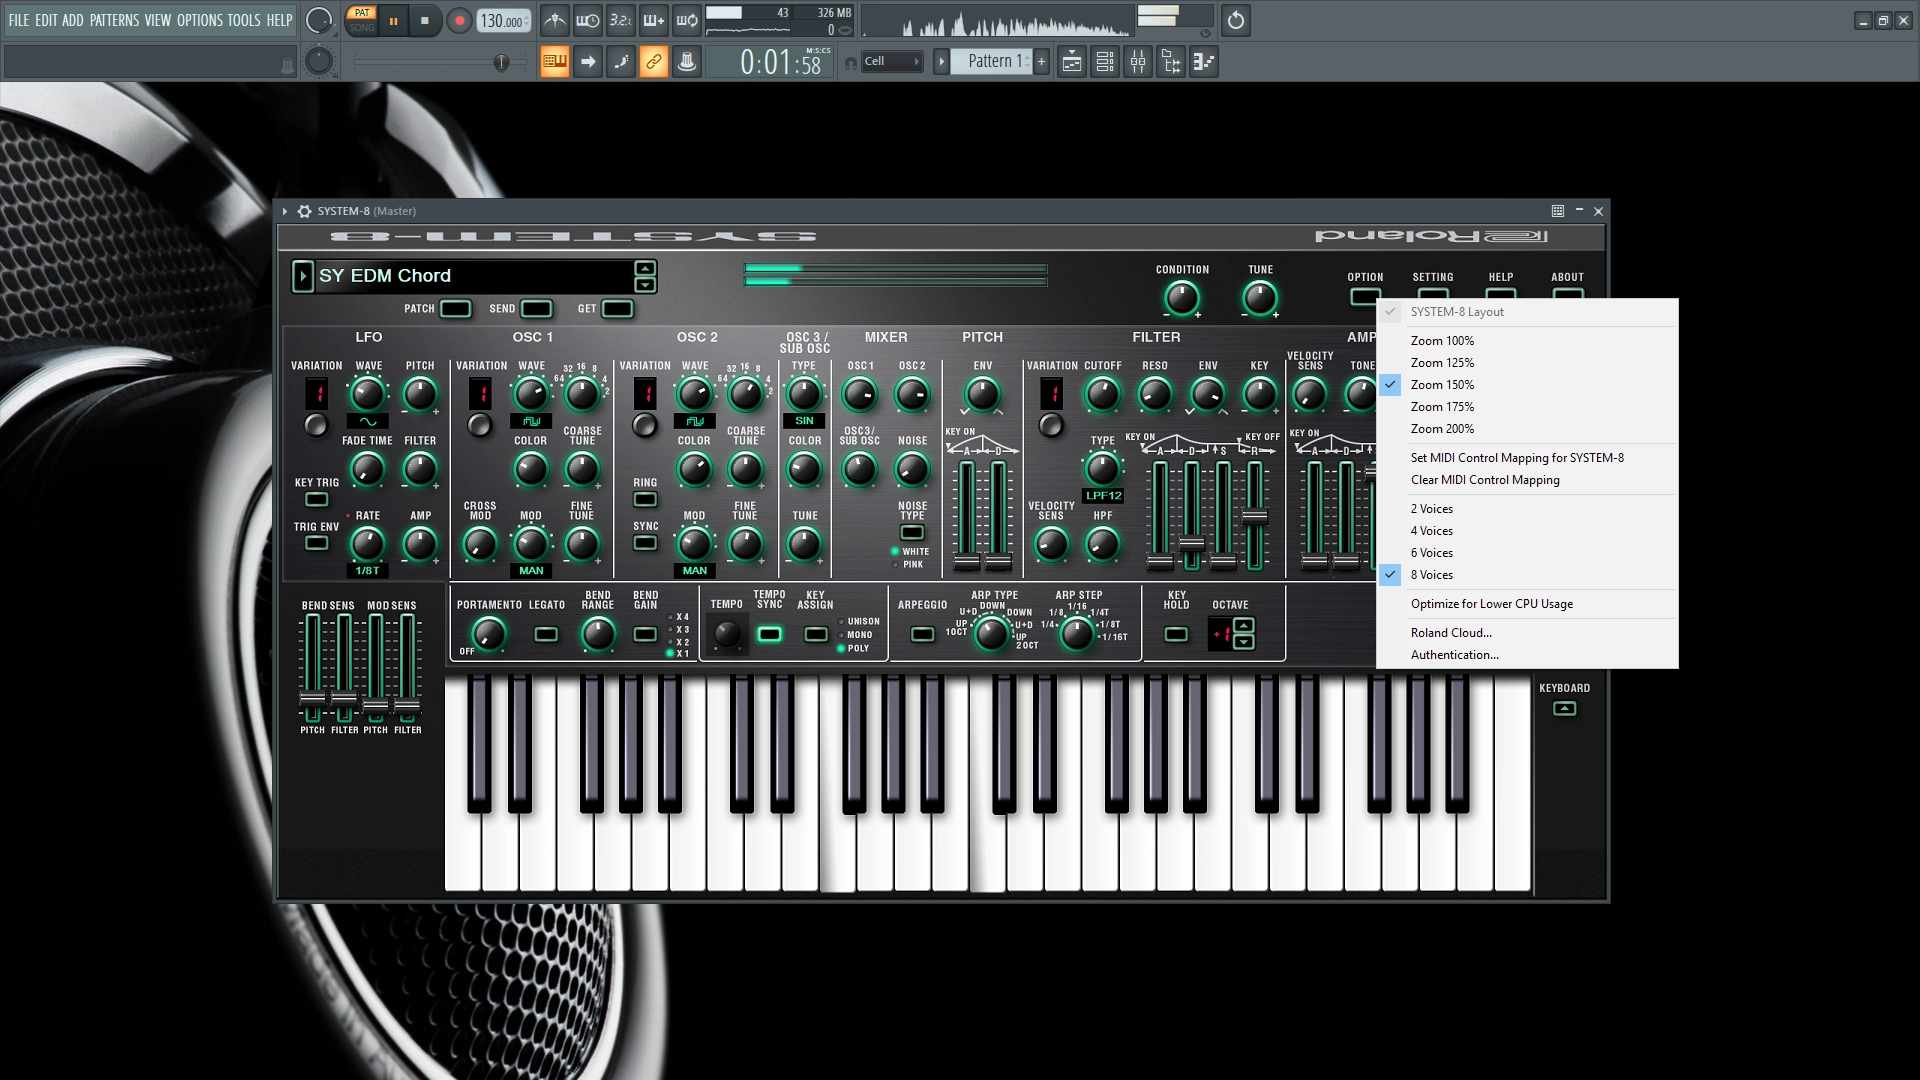This screenshot has height=1080, width=1920.
Task: Click the SYSTEM-8 OPTION button
Action: 1364,296
